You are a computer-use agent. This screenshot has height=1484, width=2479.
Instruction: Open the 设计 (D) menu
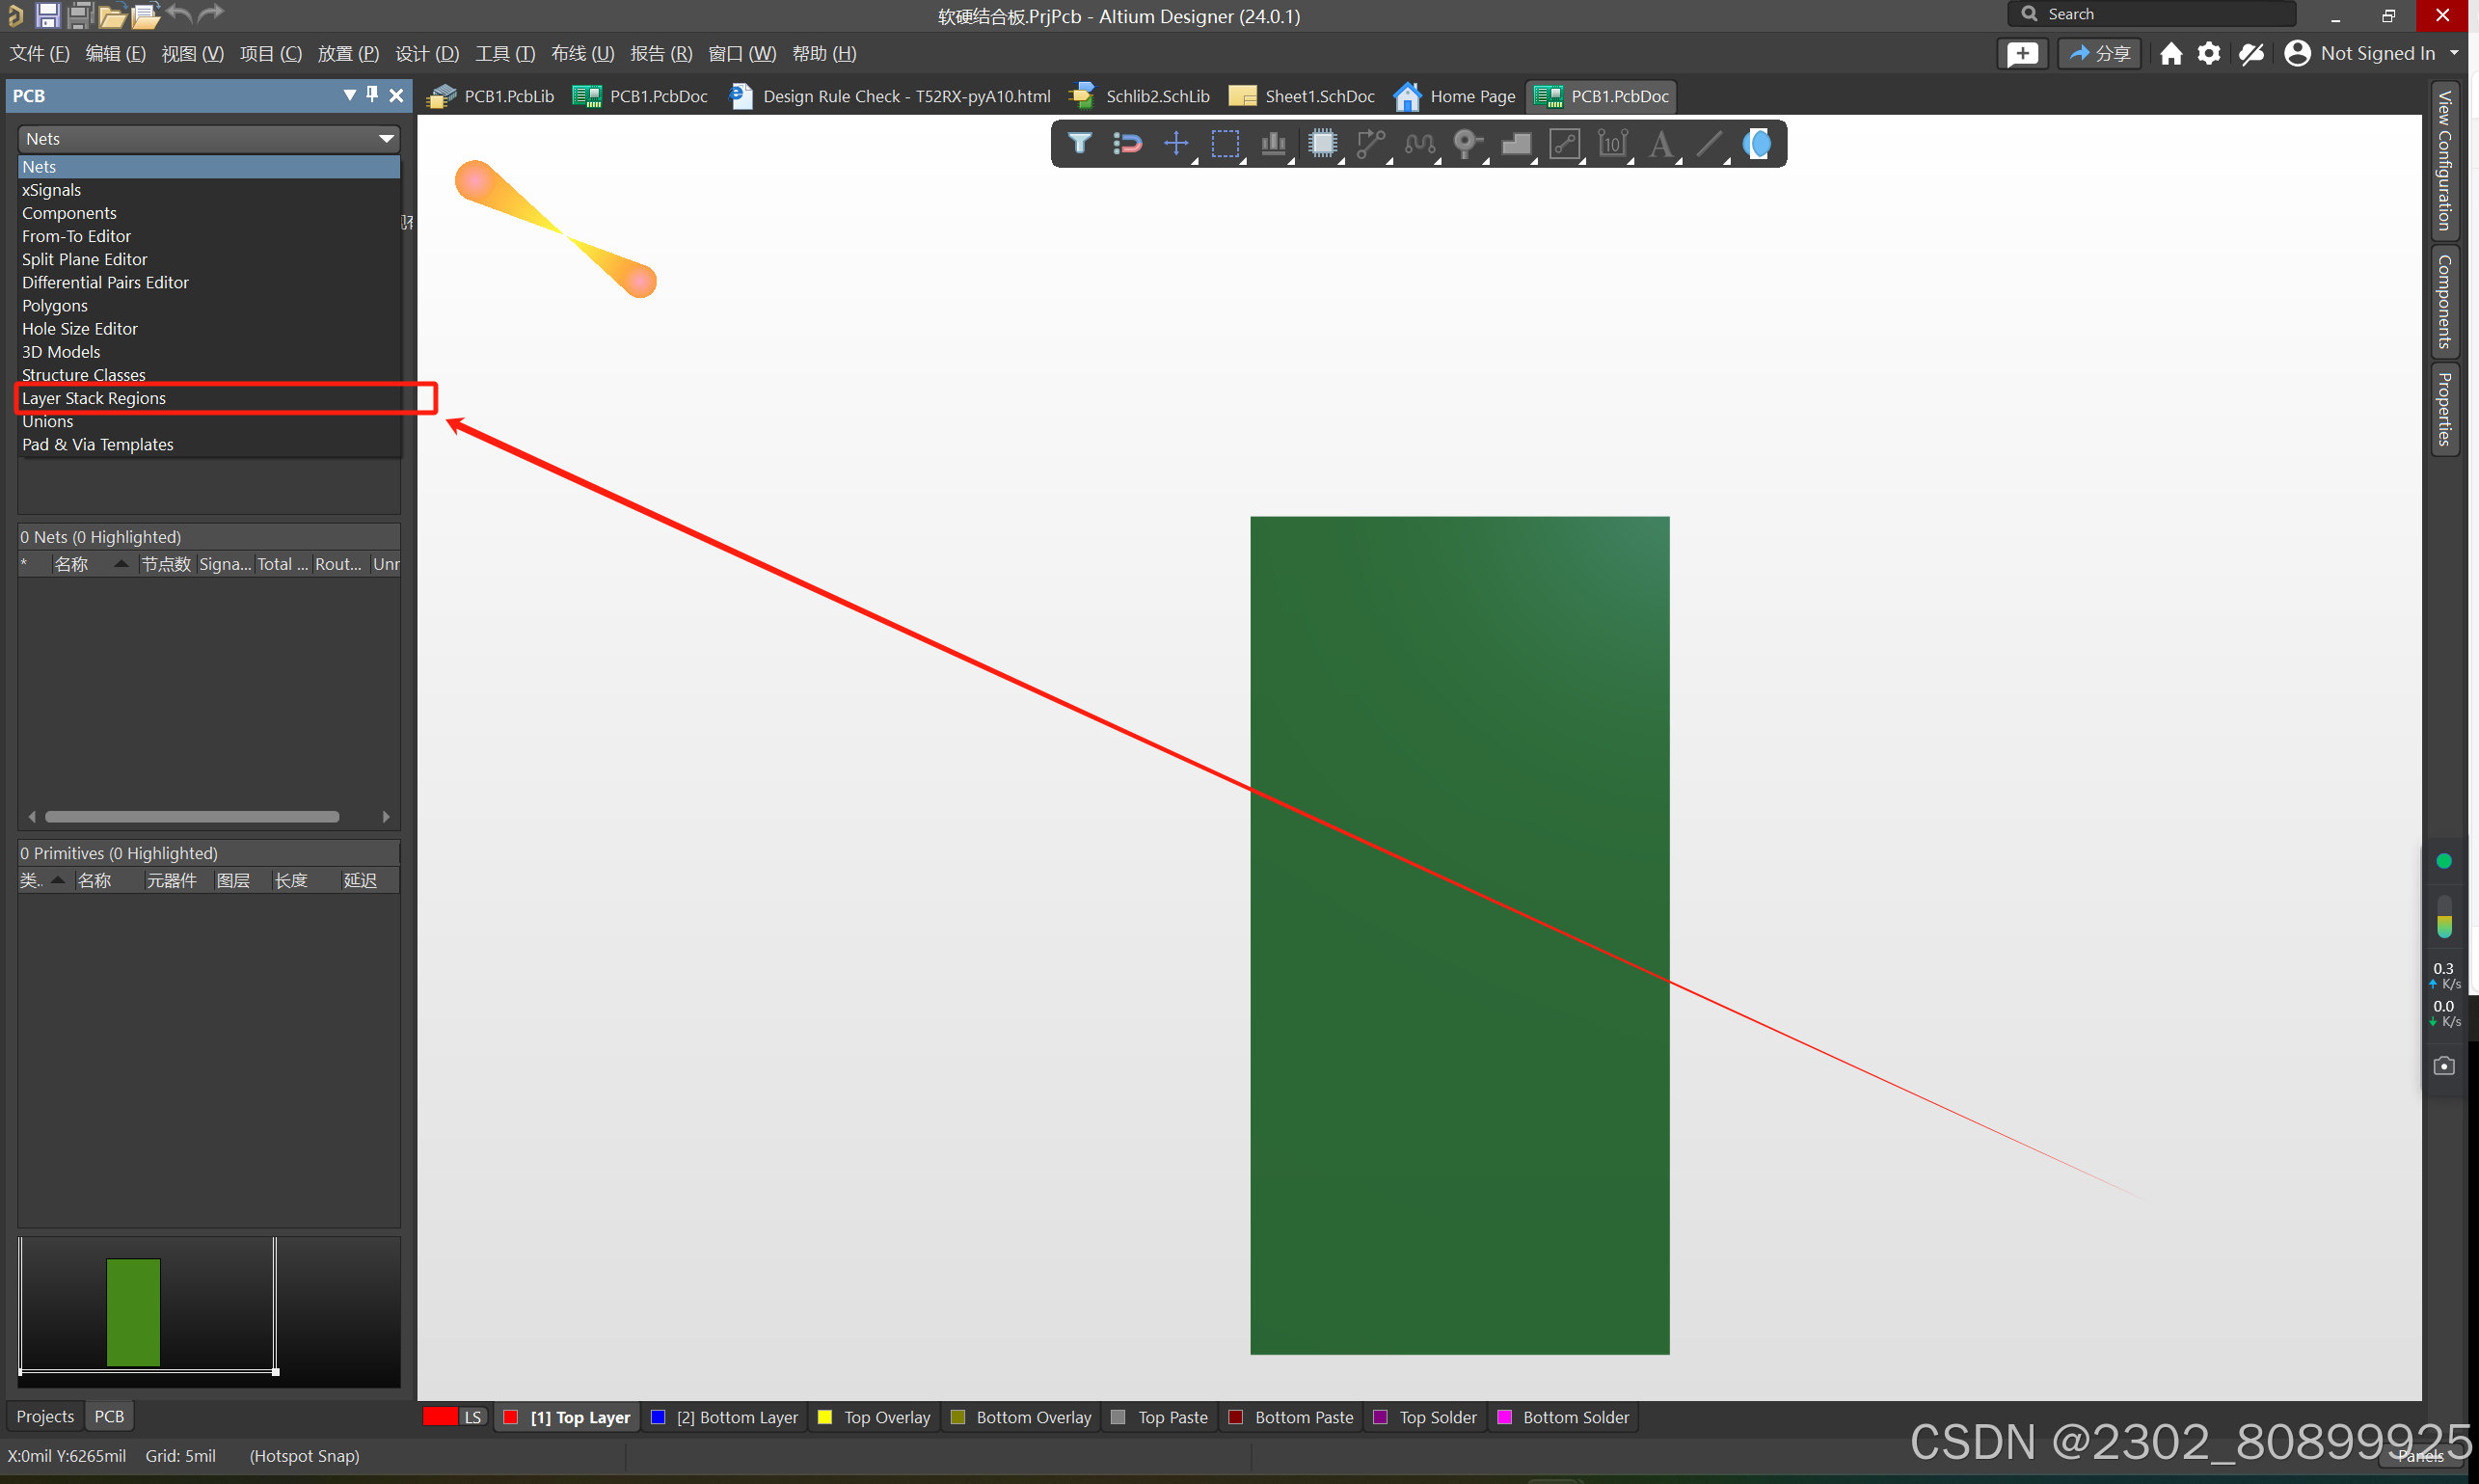pyautogui.click(x=427, y=54)
